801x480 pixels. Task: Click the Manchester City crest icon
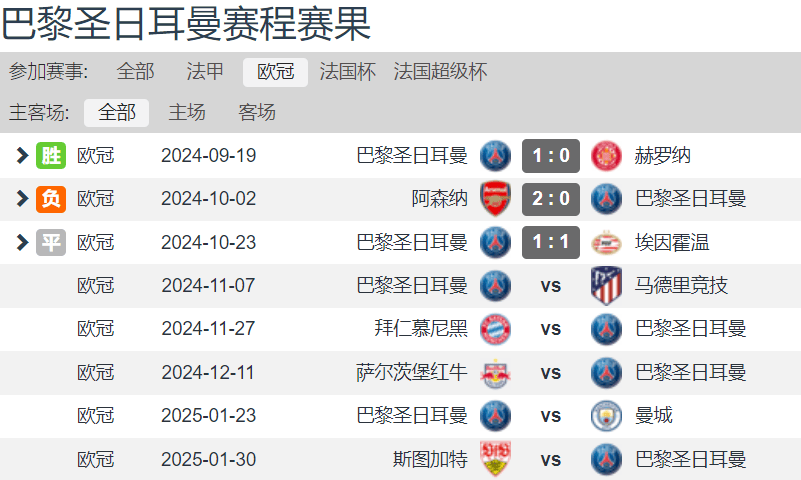pyautogui.click(x=606, y=416)
